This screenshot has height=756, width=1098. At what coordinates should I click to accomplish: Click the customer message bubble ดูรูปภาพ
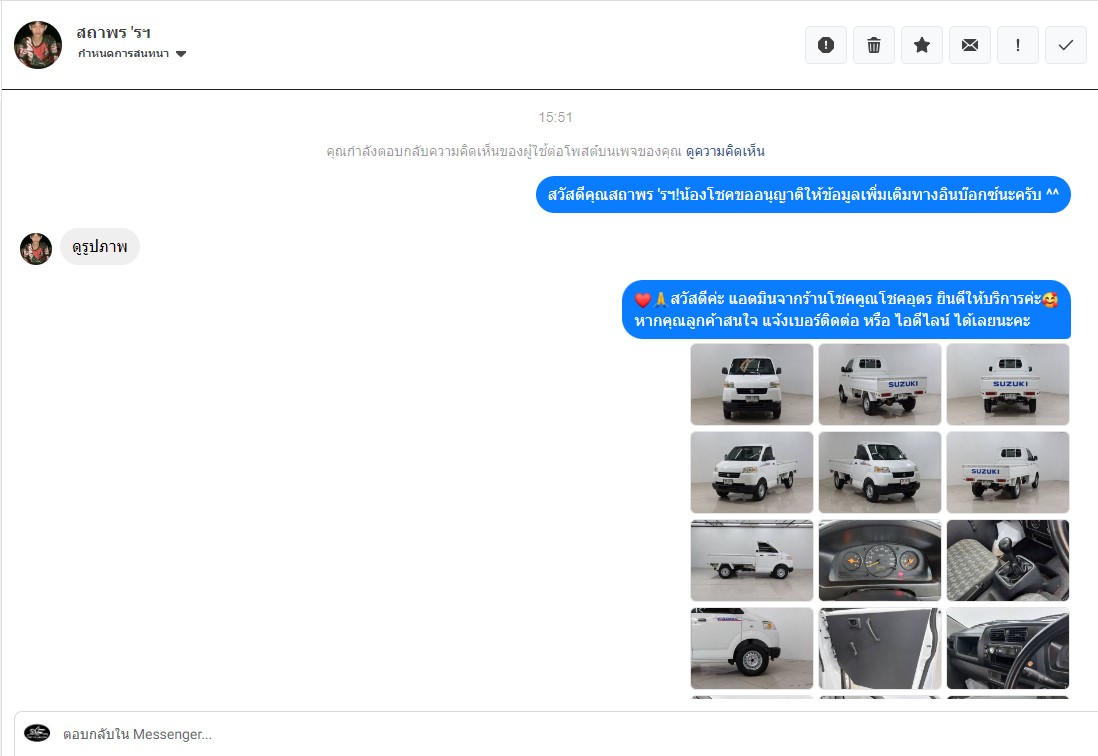click(x=100, y=247)
